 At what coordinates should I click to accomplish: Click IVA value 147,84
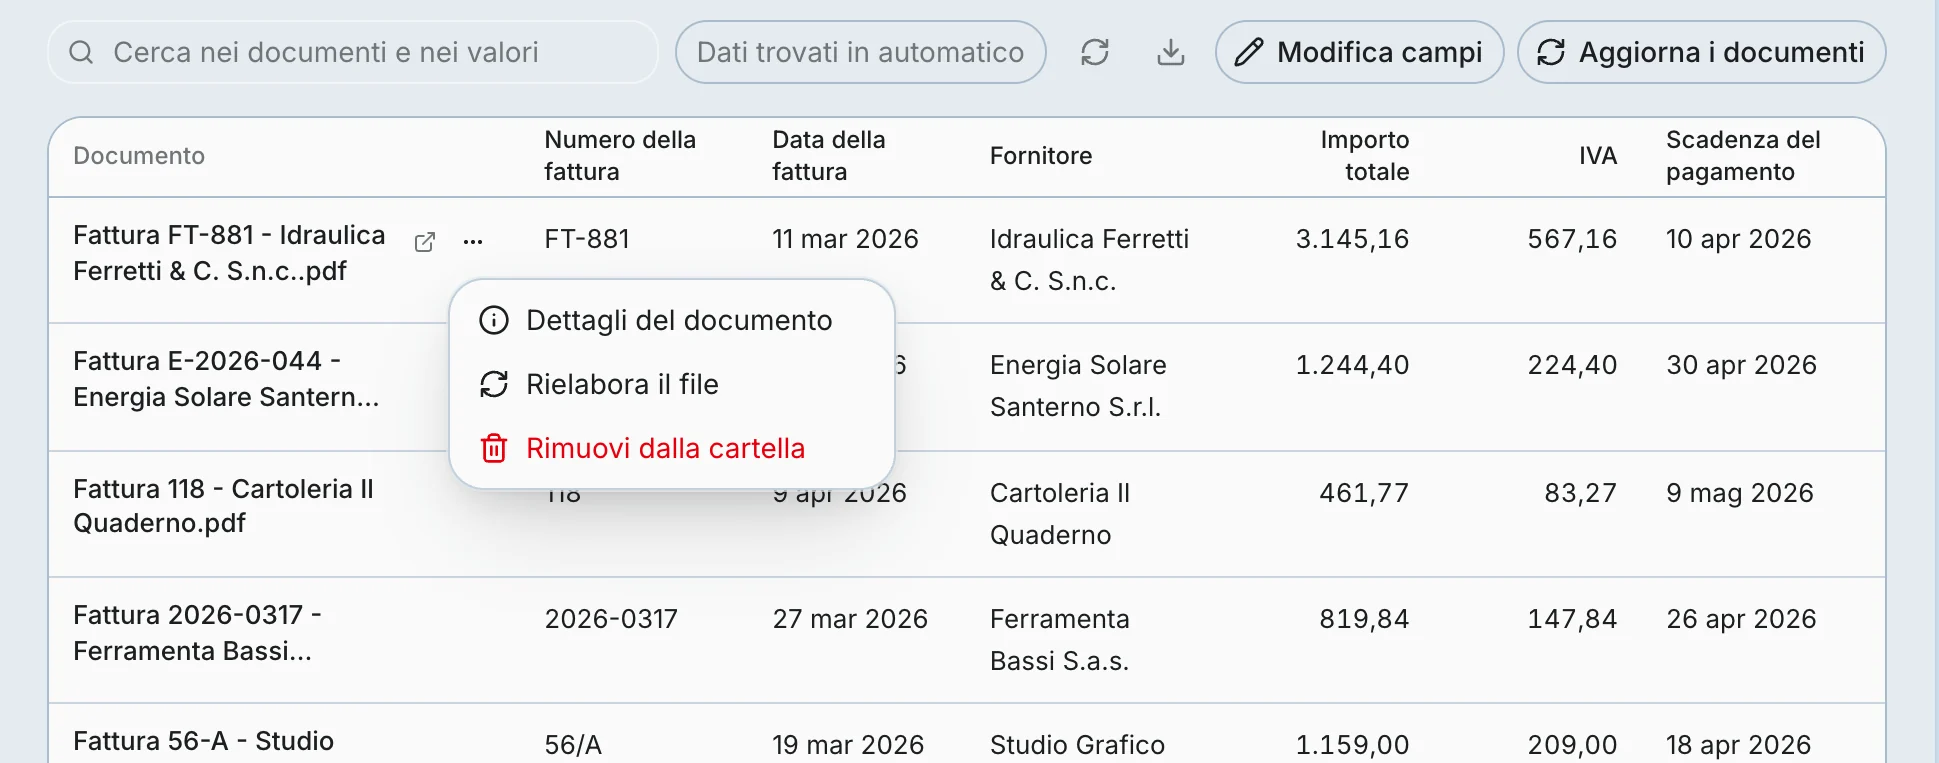click(1572, 619)
